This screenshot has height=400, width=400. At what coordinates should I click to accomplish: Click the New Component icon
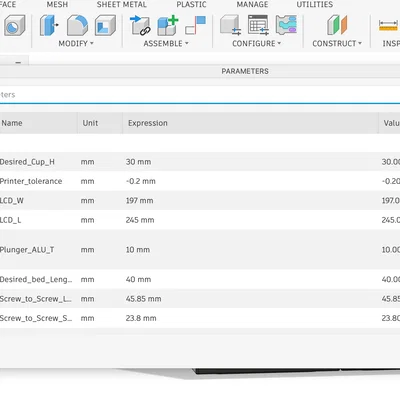pos(168,26)
